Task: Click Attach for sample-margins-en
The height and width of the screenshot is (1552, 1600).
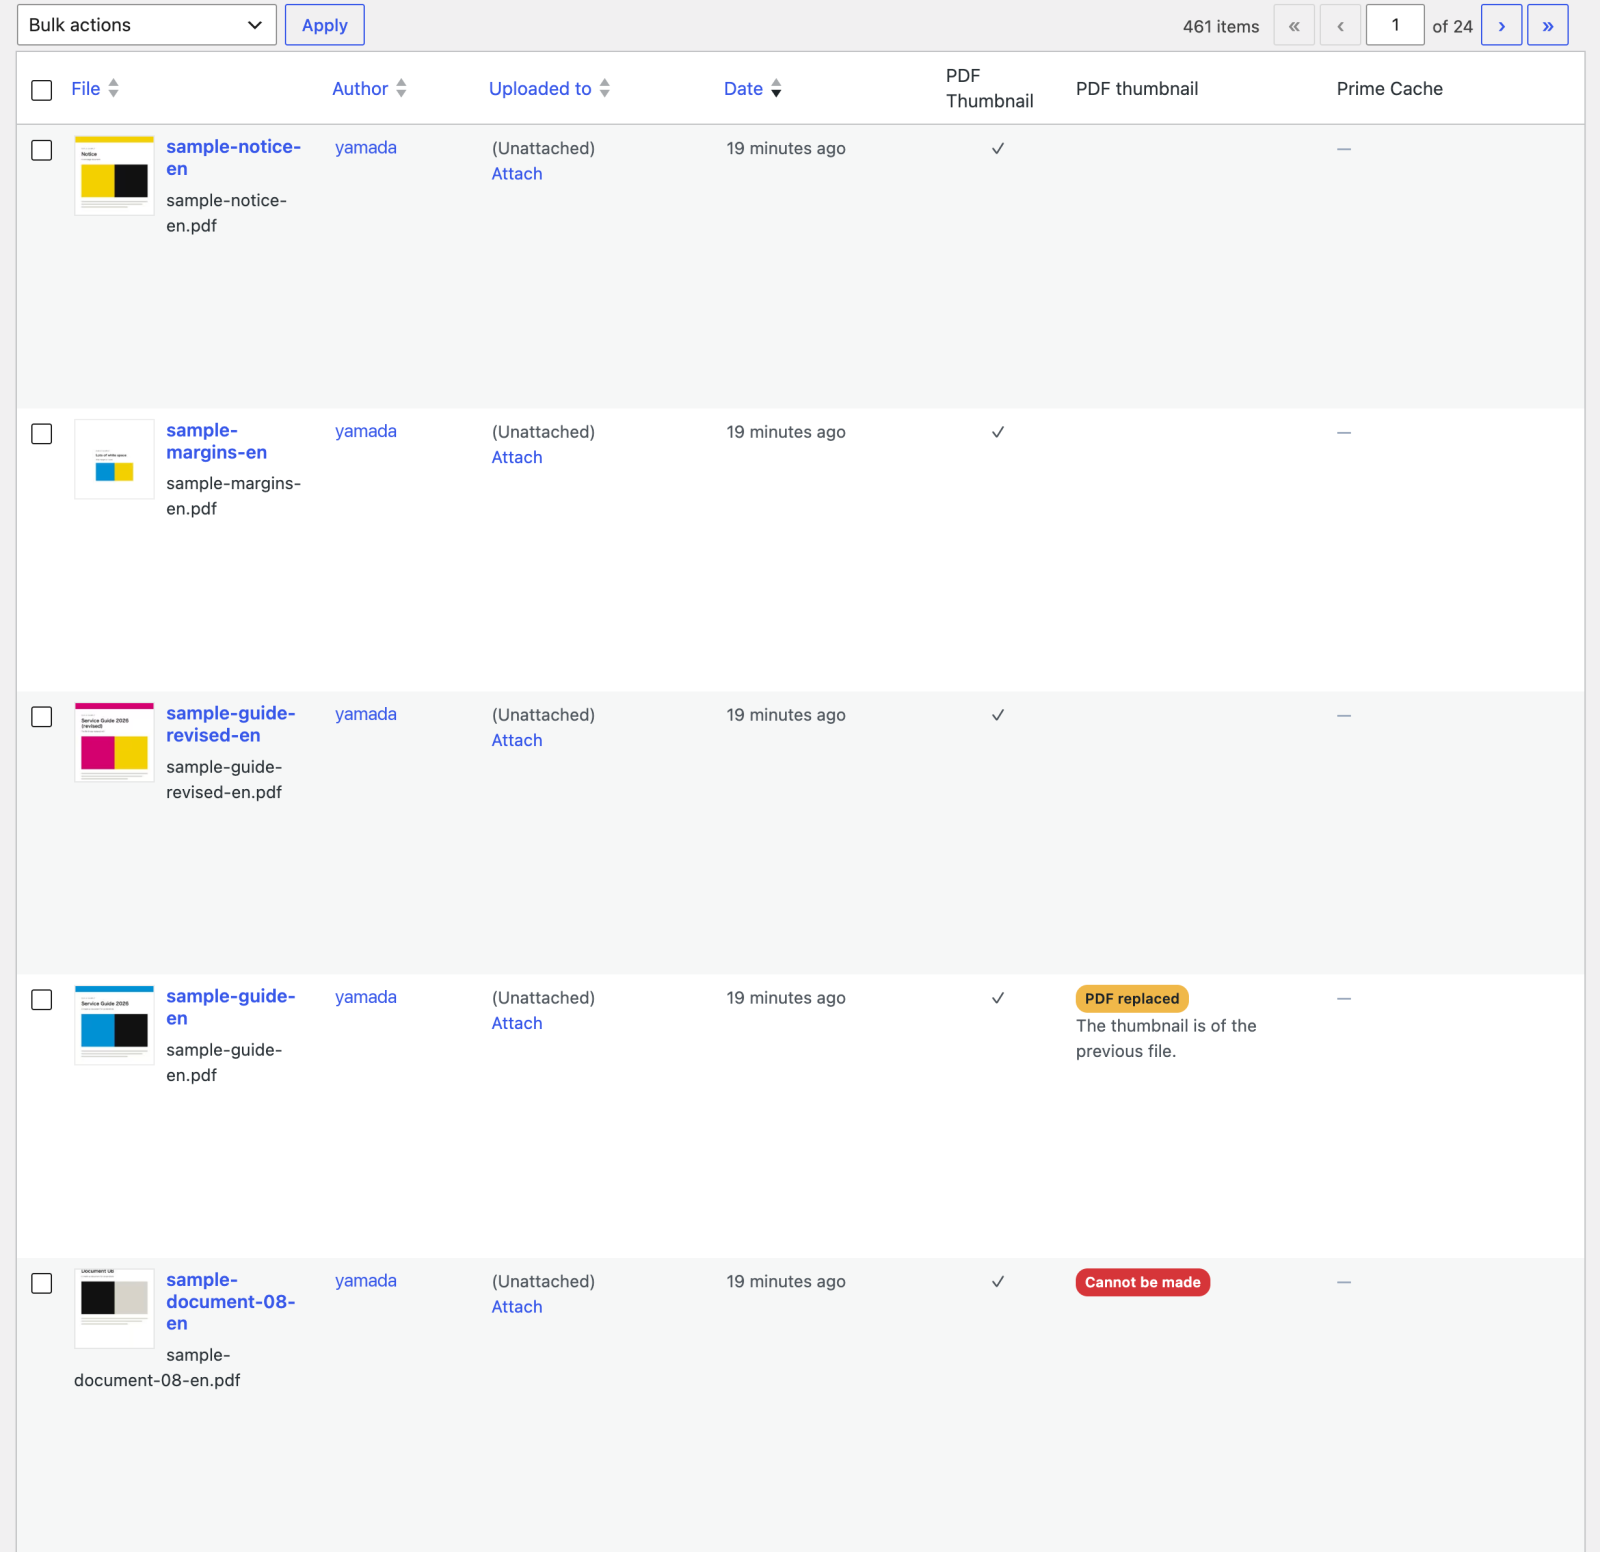Action: pos(517,457)
